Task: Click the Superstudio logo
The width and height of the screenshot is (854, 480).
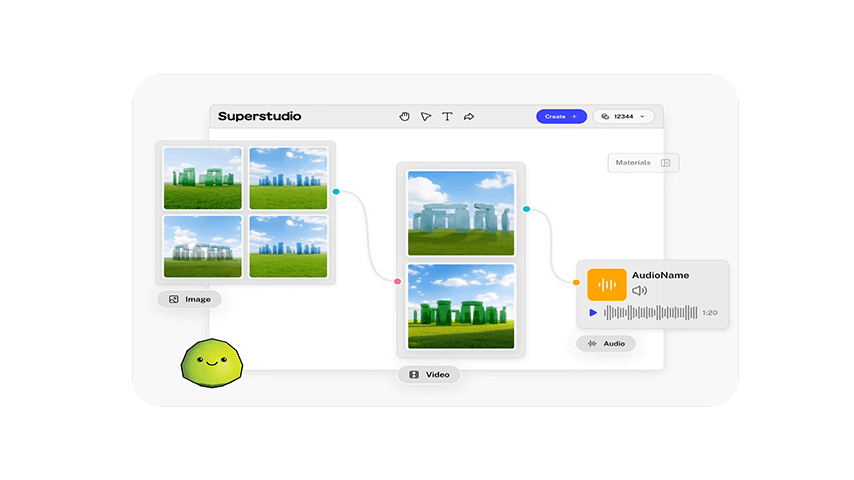Action: (259, 117)
